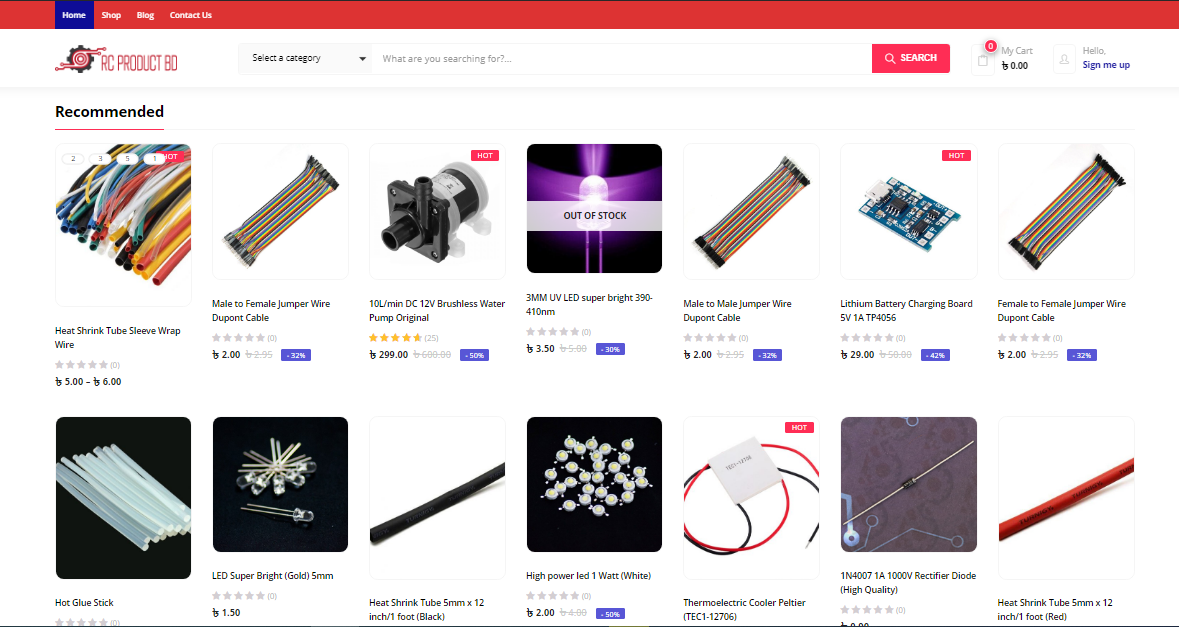Select size option 3 on Heat Shrink Tube

click(100, 159)
